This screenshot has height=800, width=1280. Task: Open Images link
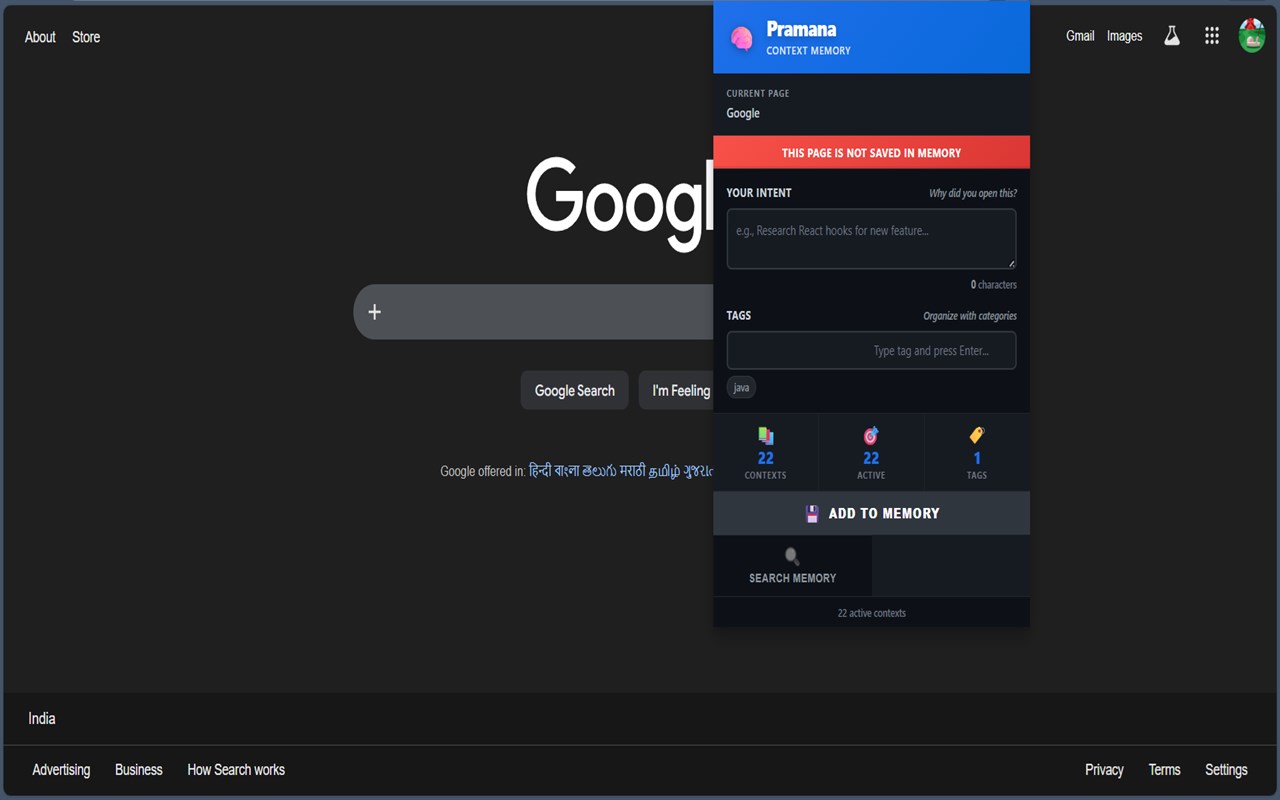1124,36
